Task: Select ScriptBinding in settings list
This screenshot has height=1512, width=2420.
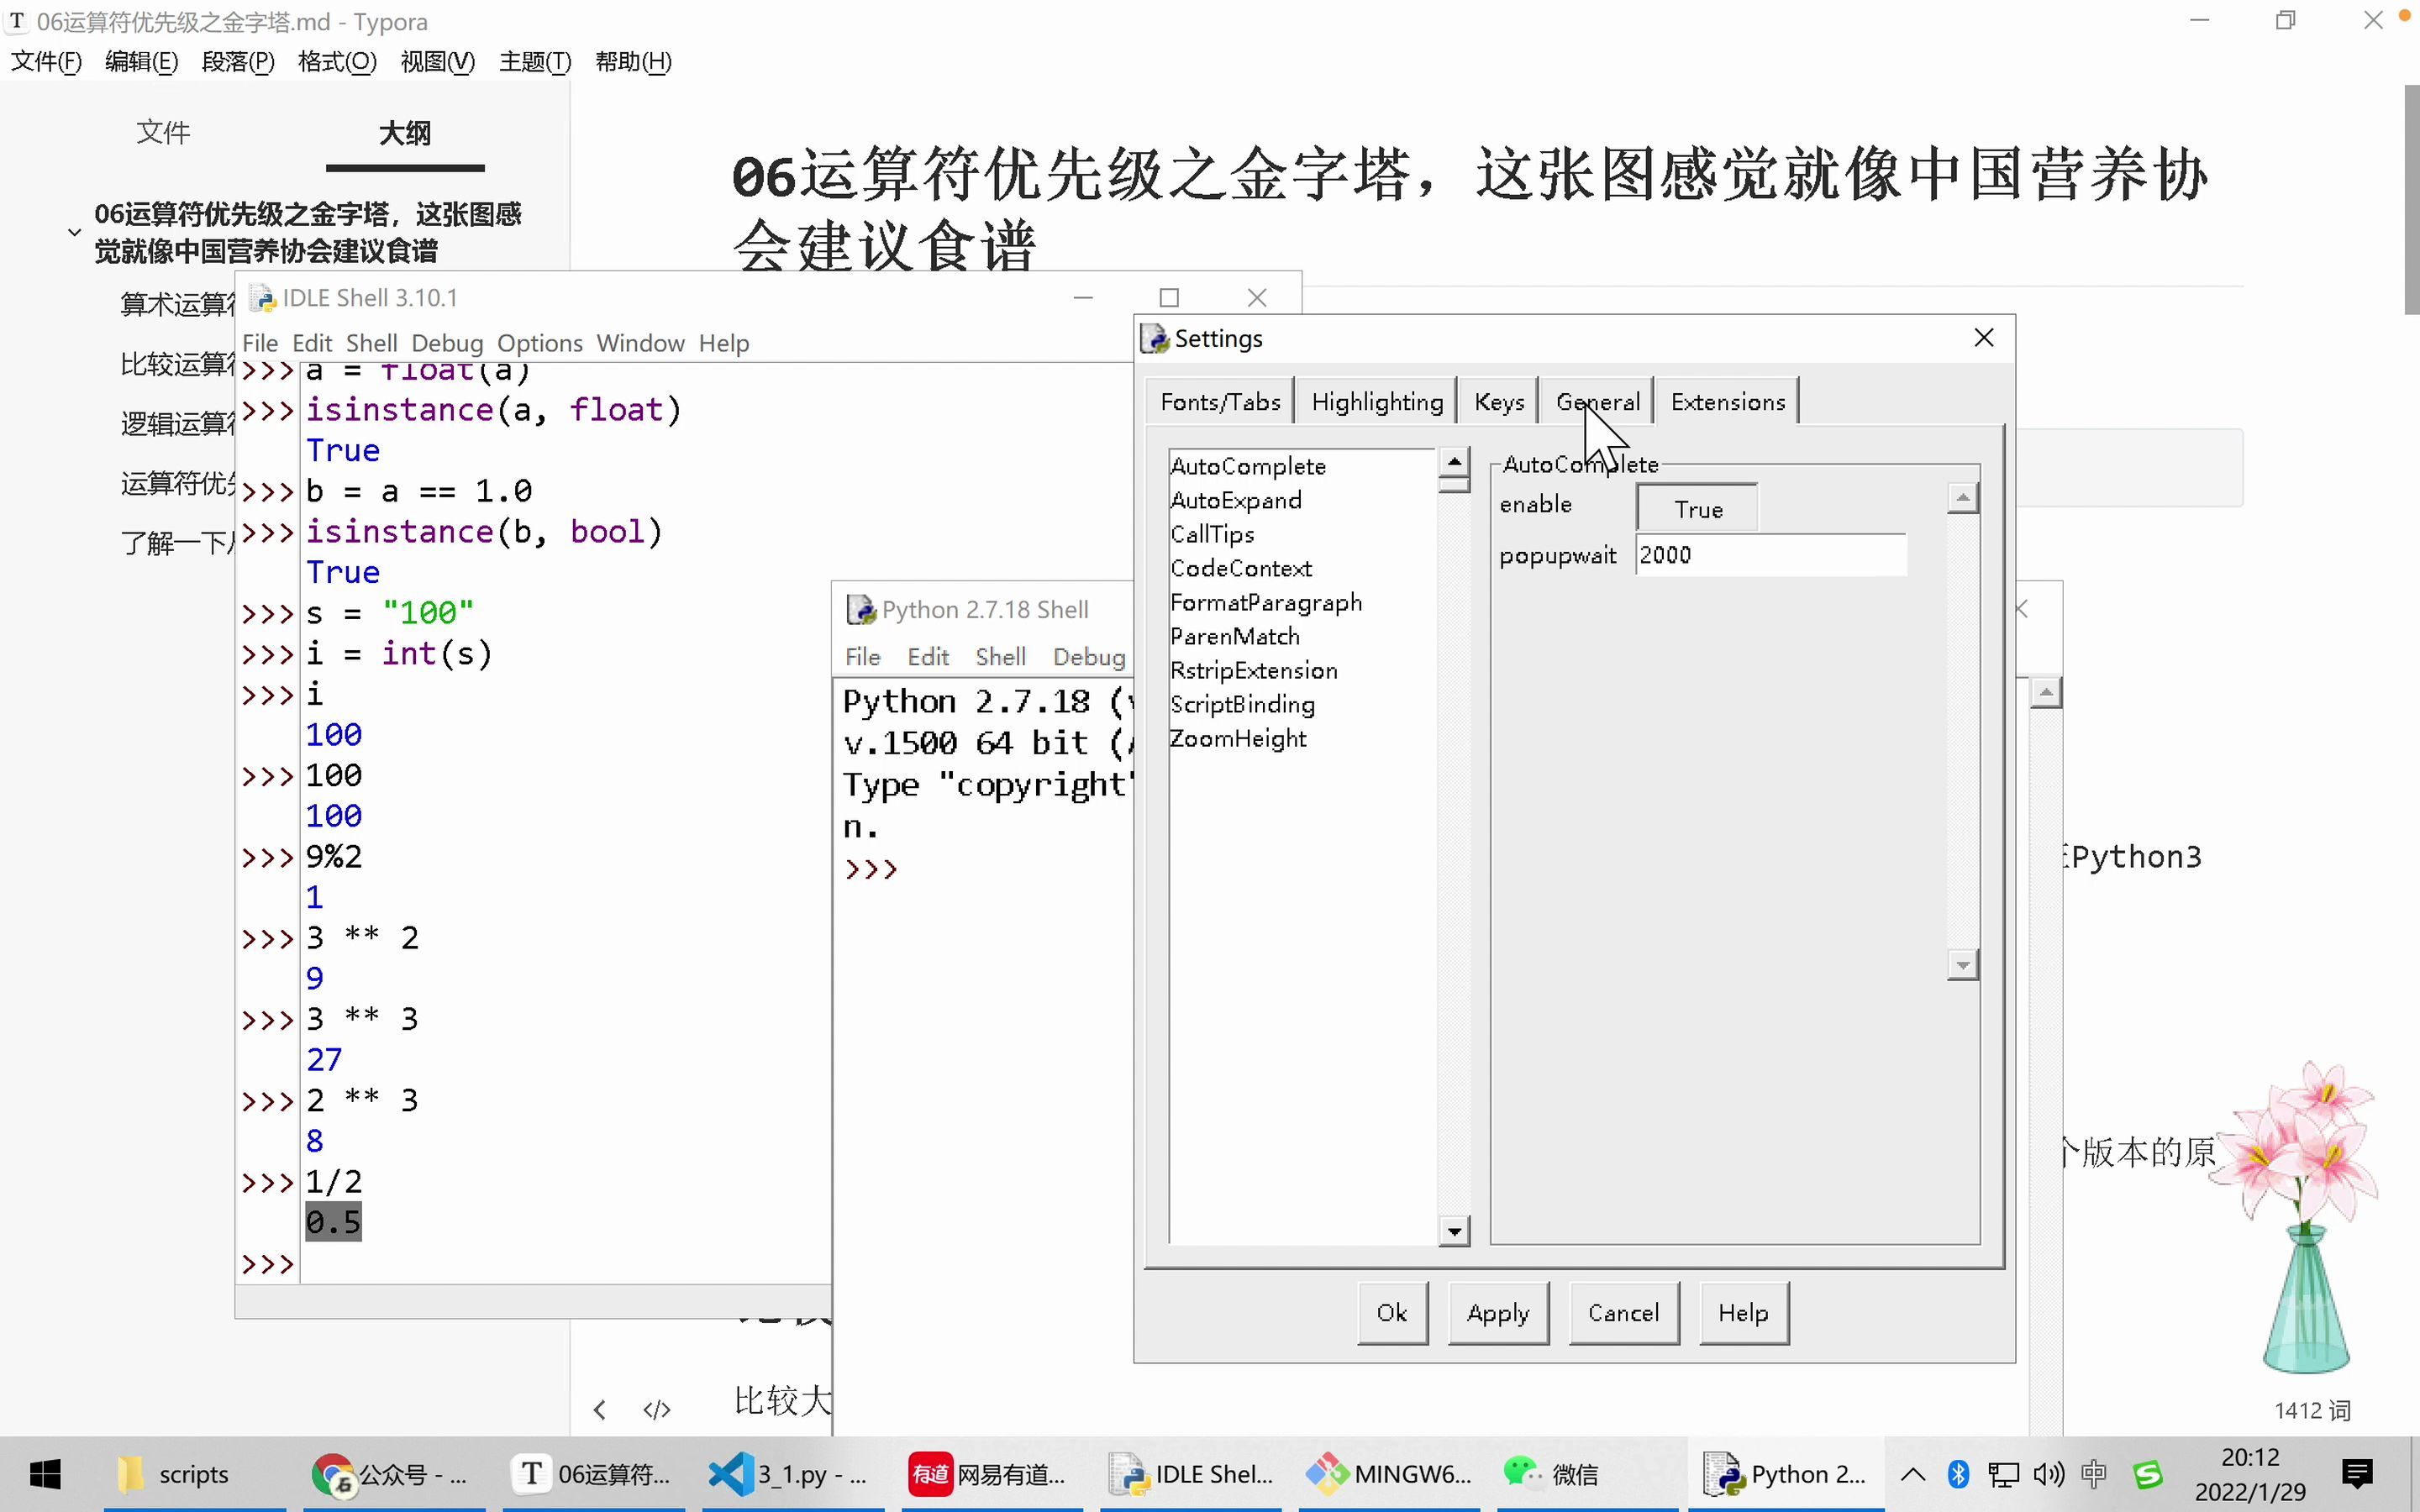Action: coord(1242,704)
